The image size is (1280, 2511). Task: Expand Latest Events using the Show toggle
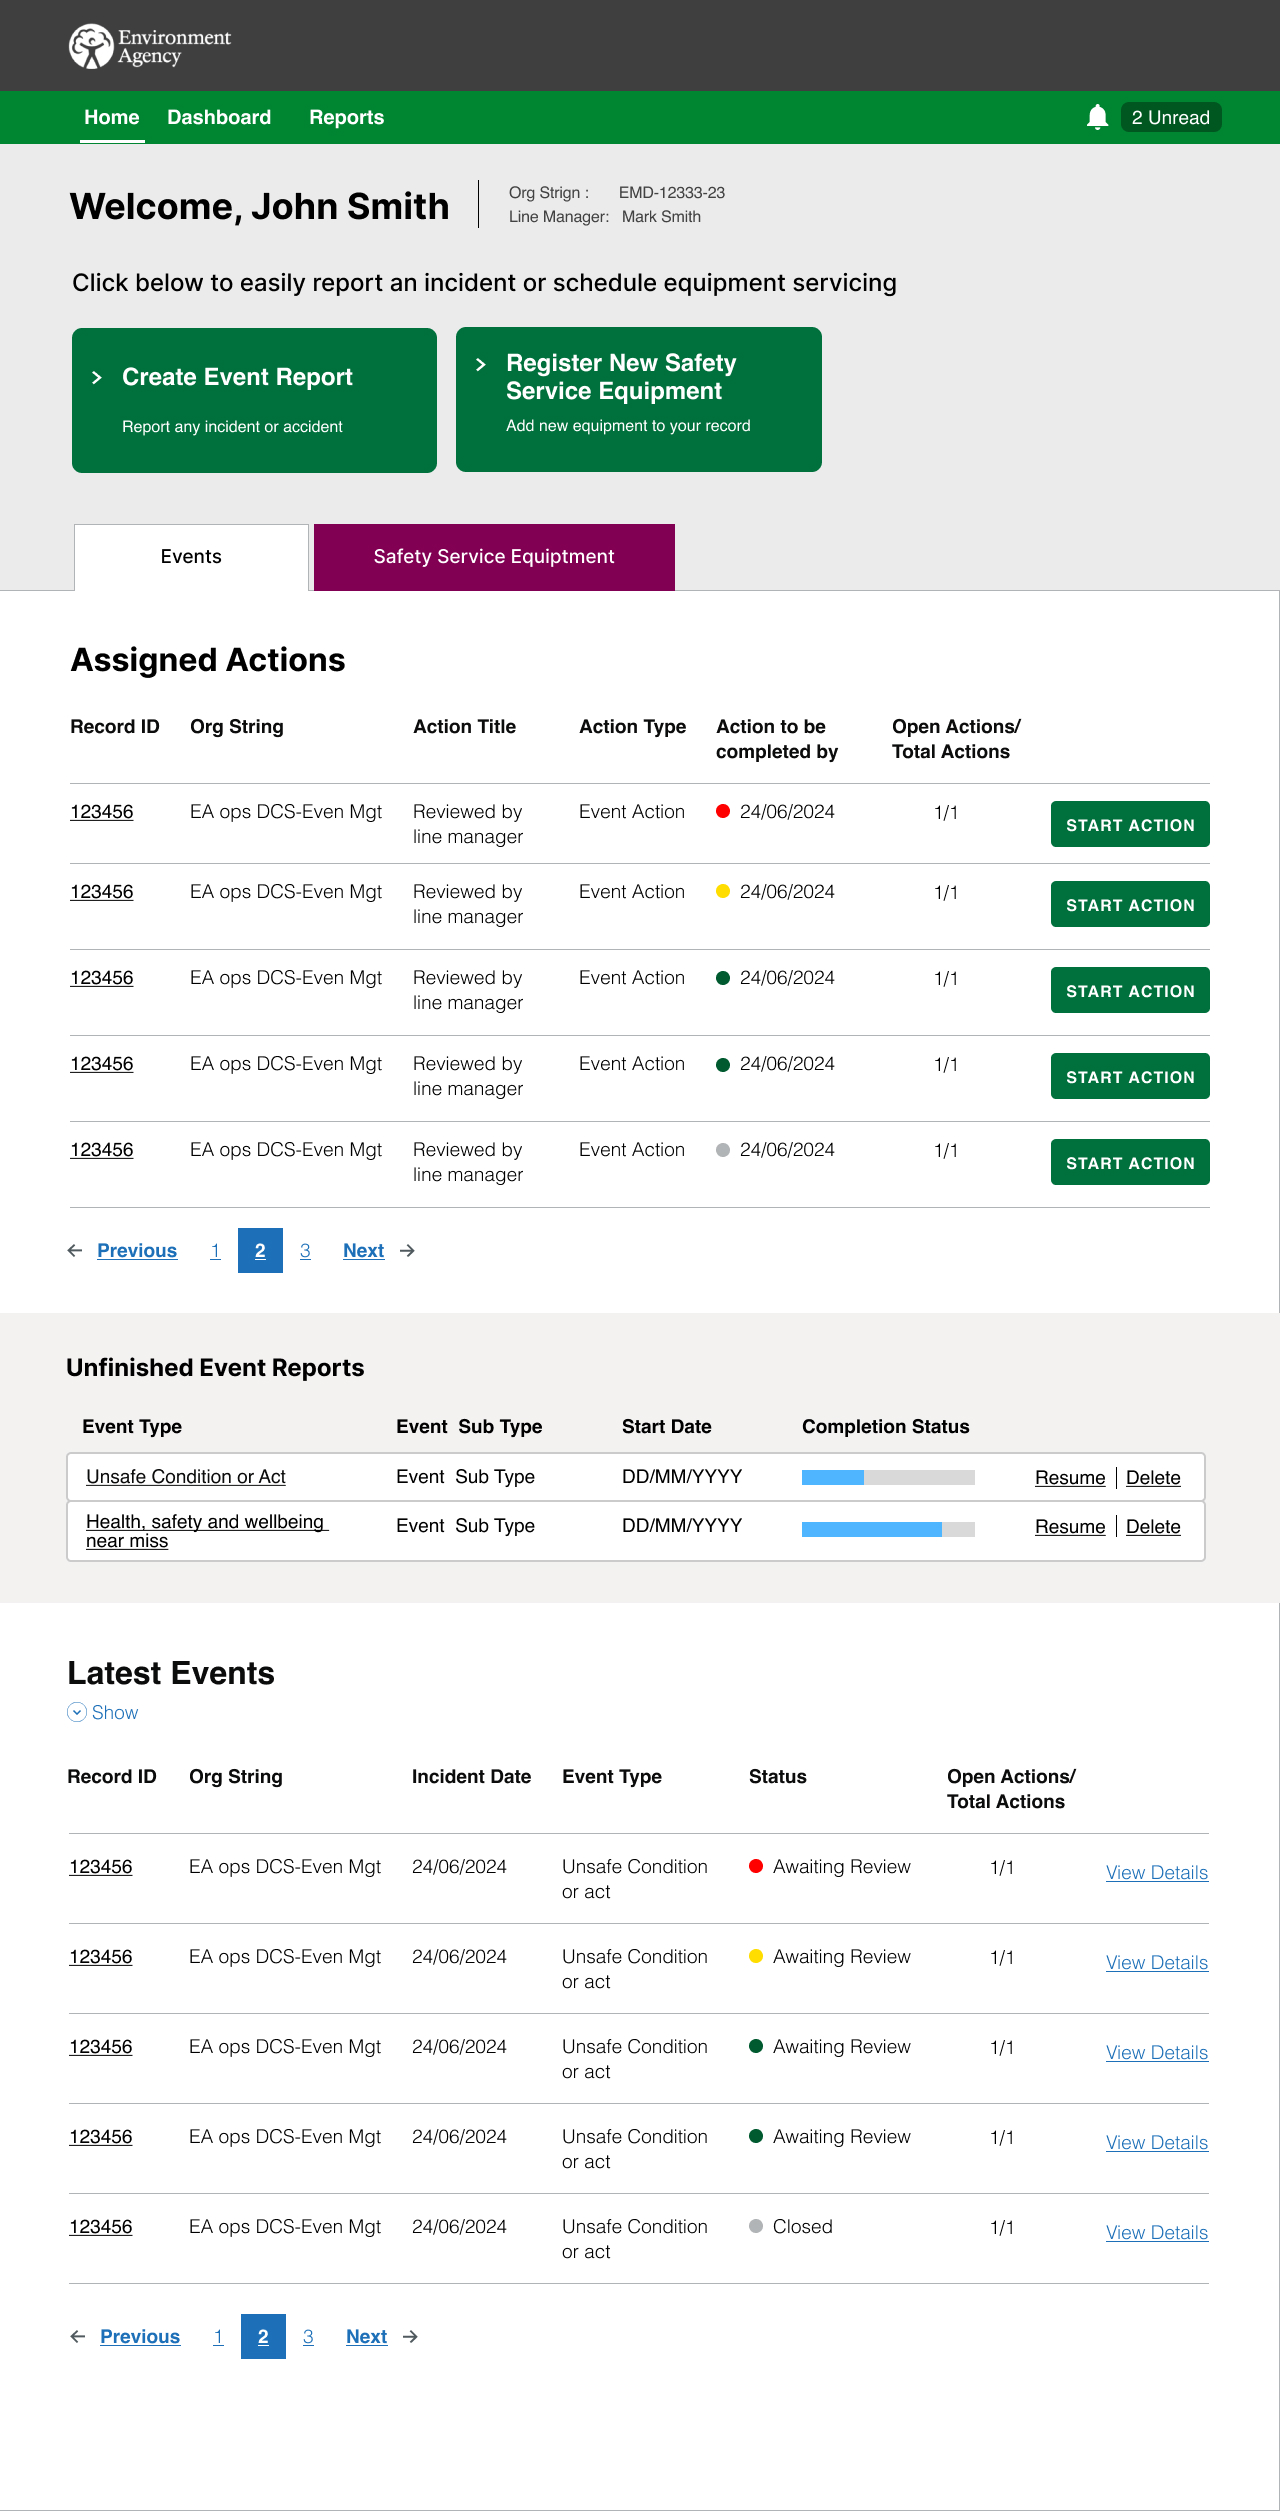(103, 1712)
